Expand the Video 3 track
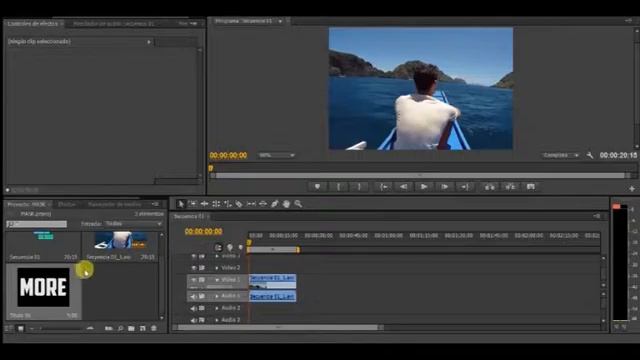This screenshot has height=360, width=640. tap(217, 256)
